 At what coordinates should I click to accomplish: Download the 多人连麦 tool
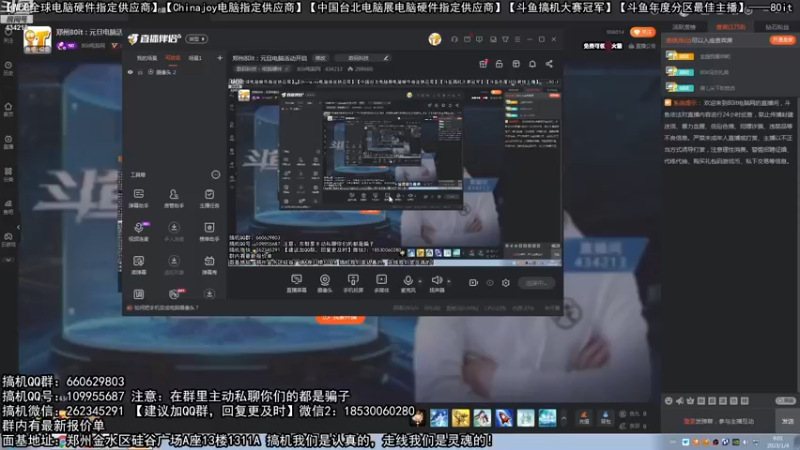tap(173, 231)
